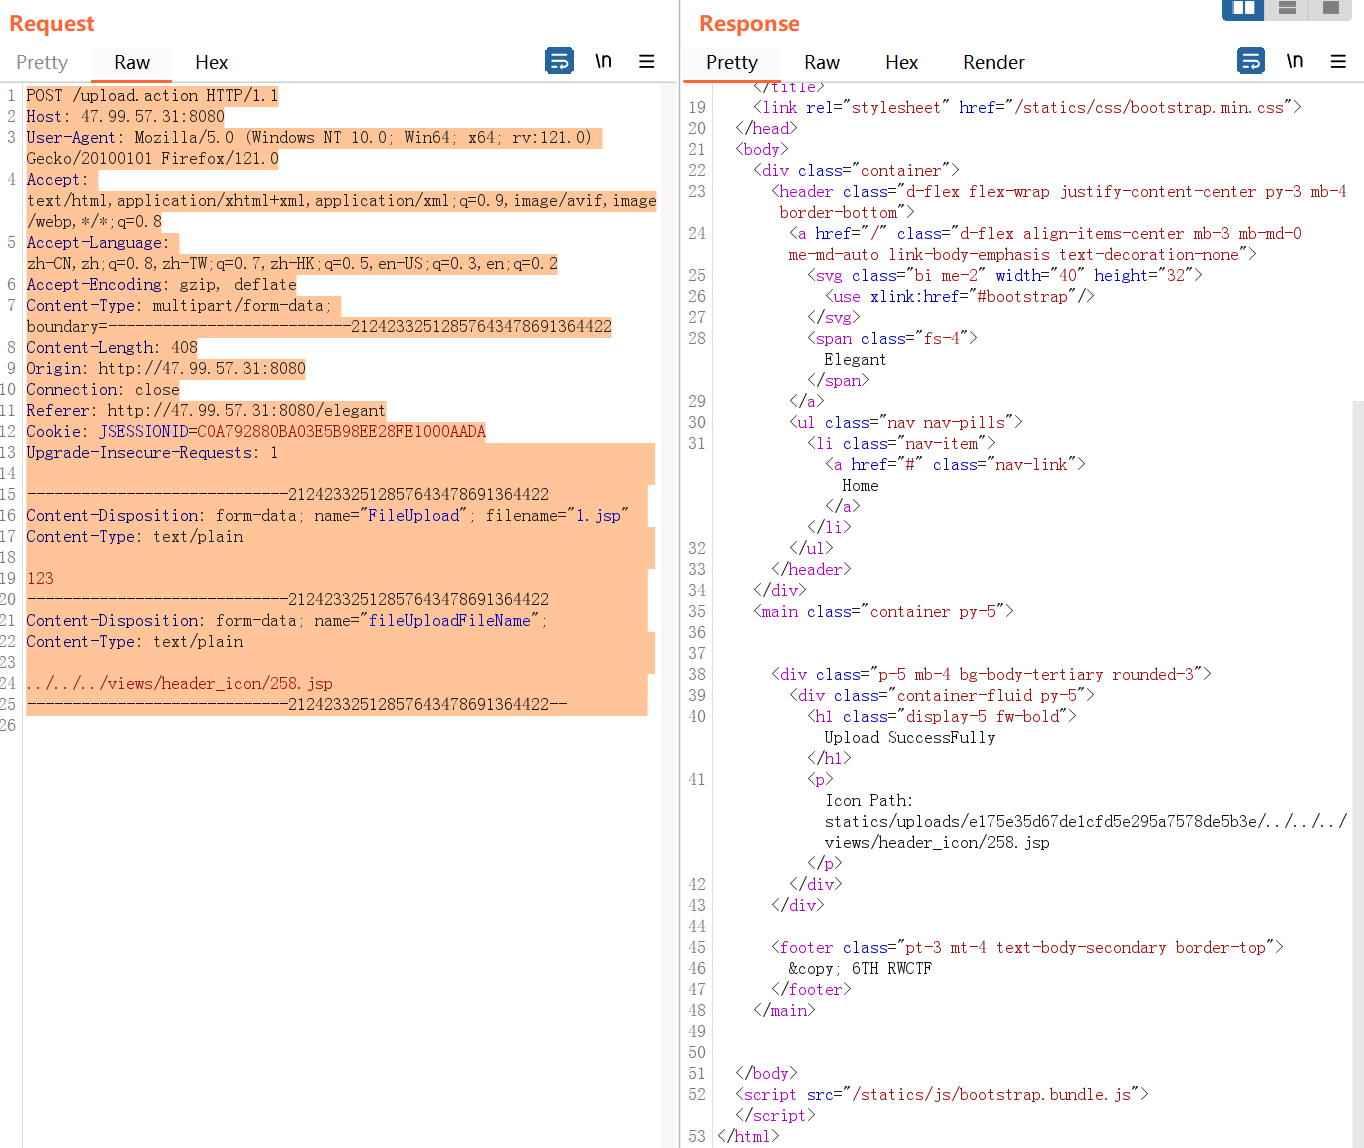Click the JSESSIONID cookie value
The width and height of the screenshot is (1364, 1148).
[x=341, y=432]
